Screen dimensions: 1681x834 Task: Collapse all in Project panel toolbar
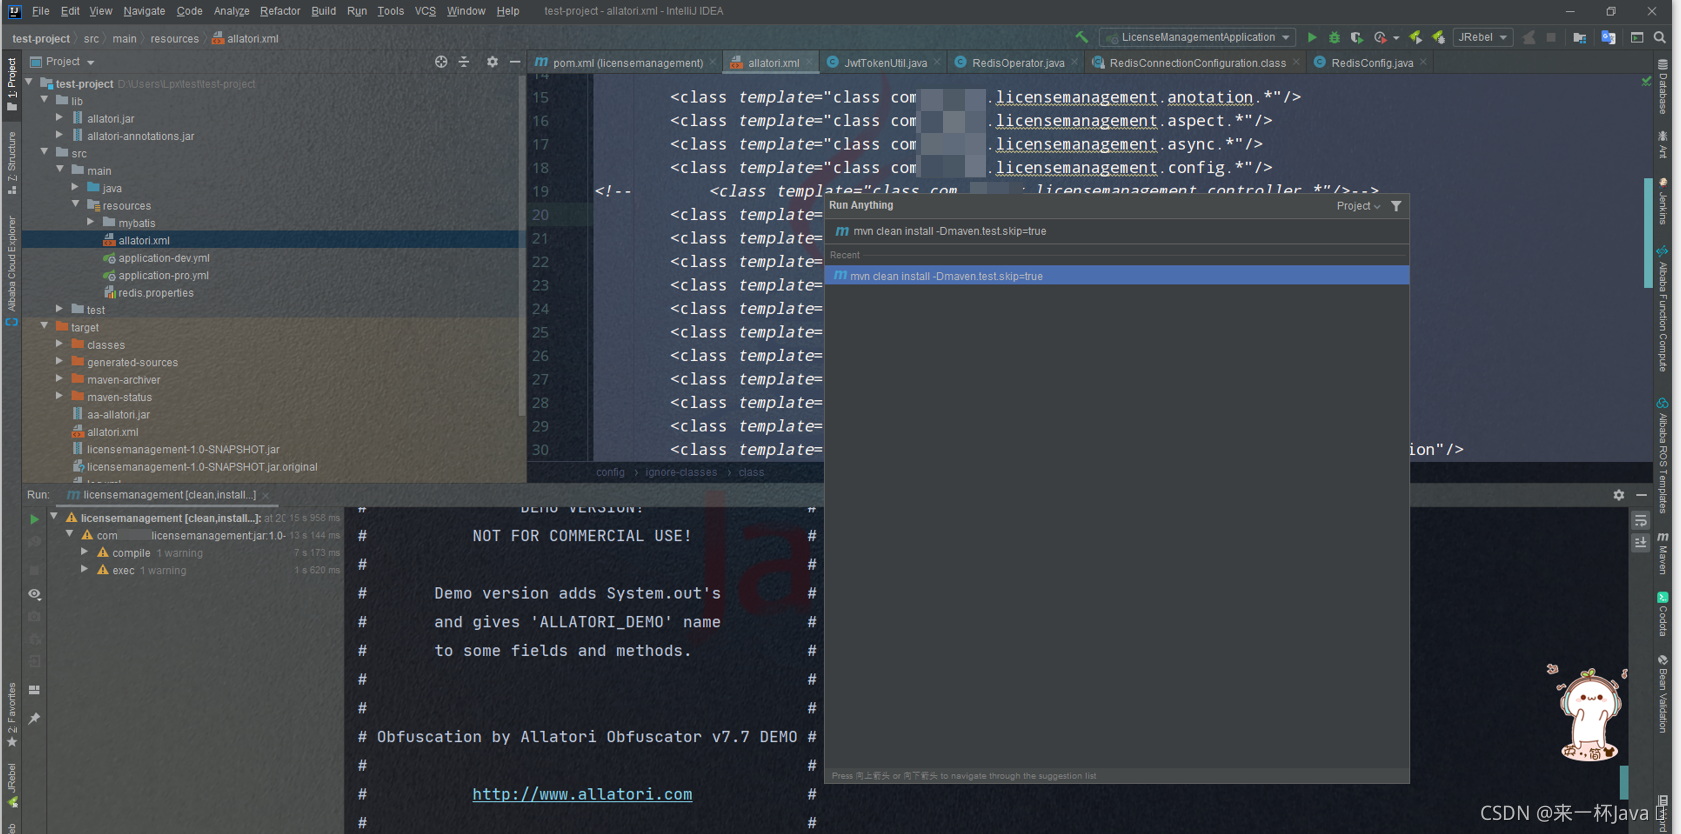pyautogui.click(x=464, y=61)
